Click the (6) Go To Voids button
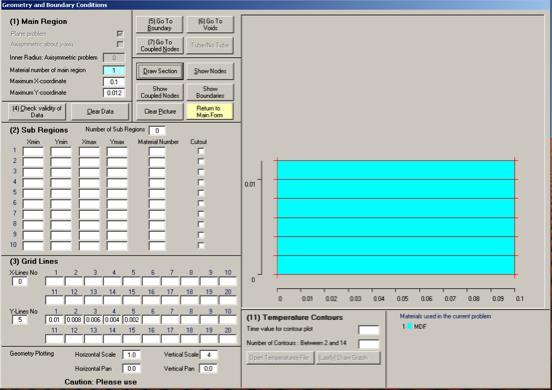This screenshot has width=552, height=390. pos(210,24)
